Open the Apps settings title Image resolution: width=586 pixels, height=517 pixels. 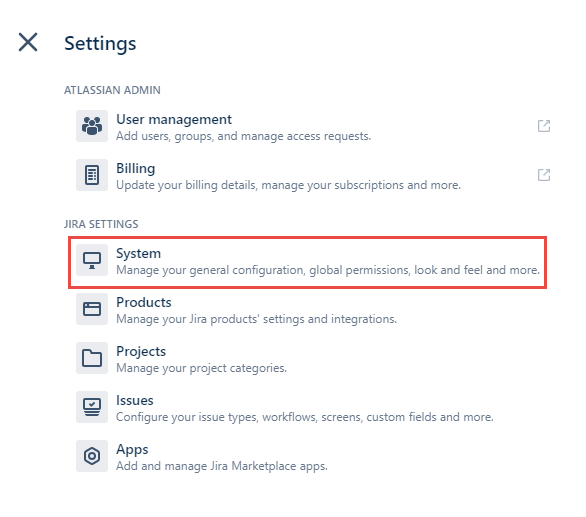132,450
